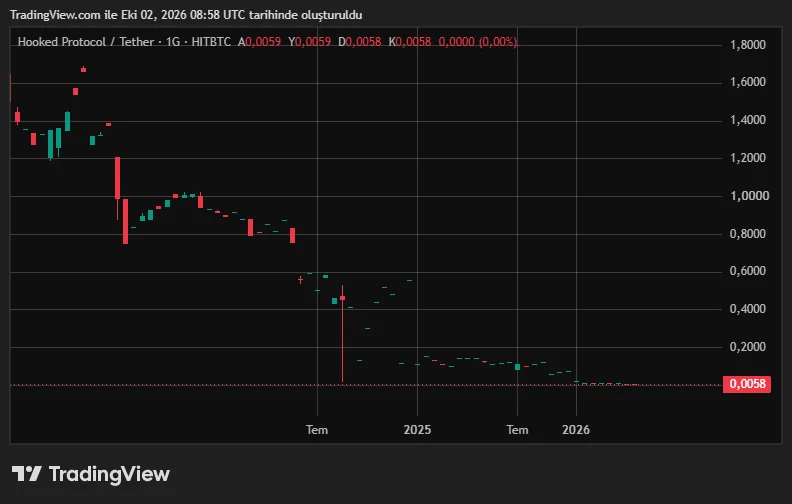
Task: Click the D0,0058 low value
Action: [x=359, y=42]
